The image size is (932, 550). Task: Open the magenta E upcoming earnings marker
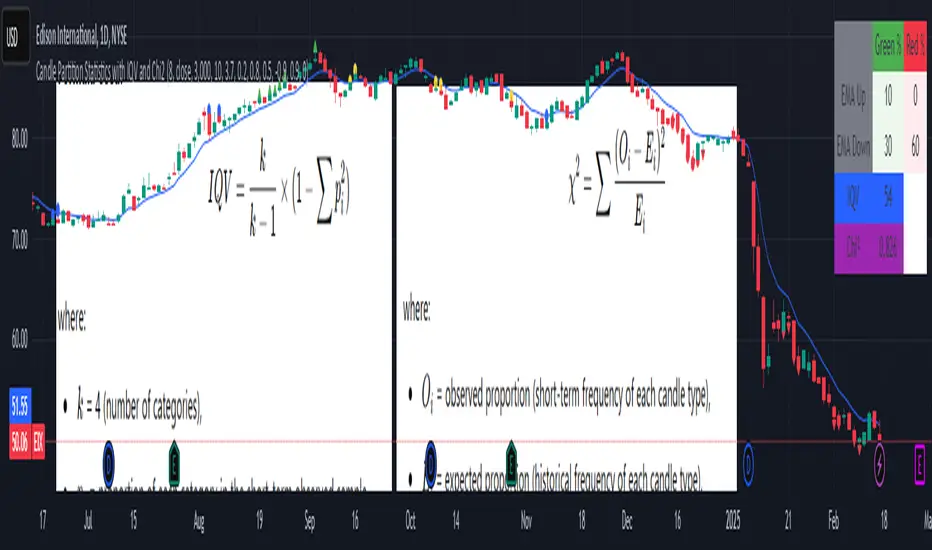(920, 463)
